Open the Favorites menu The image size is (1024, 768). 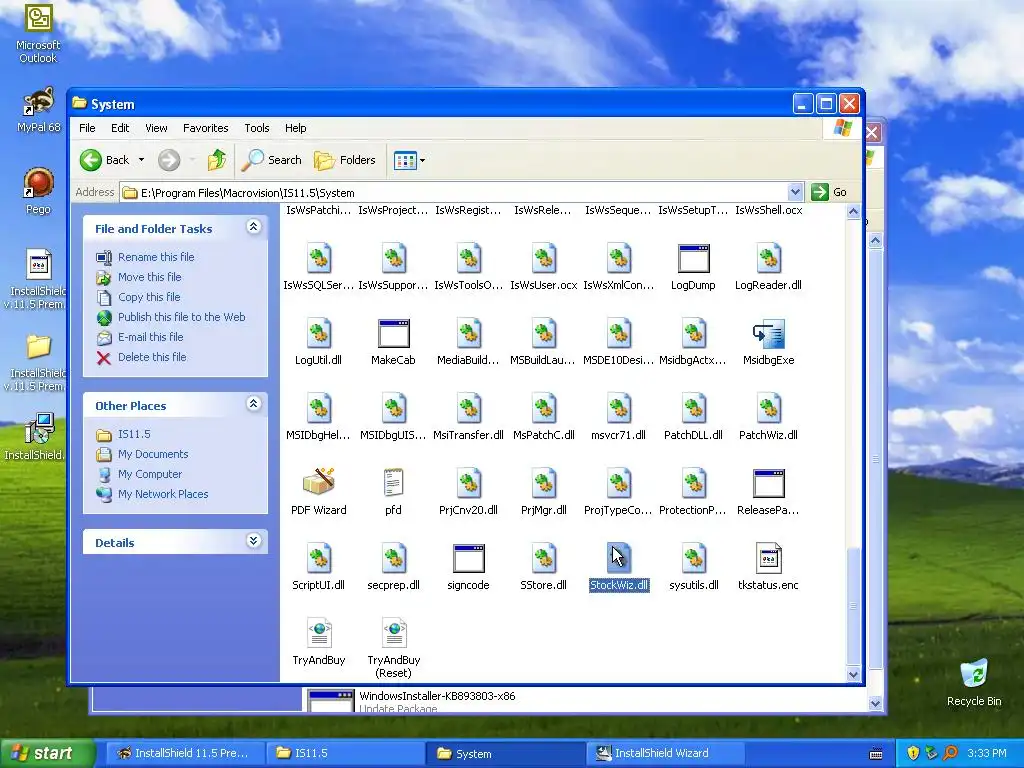pos(206,128)
